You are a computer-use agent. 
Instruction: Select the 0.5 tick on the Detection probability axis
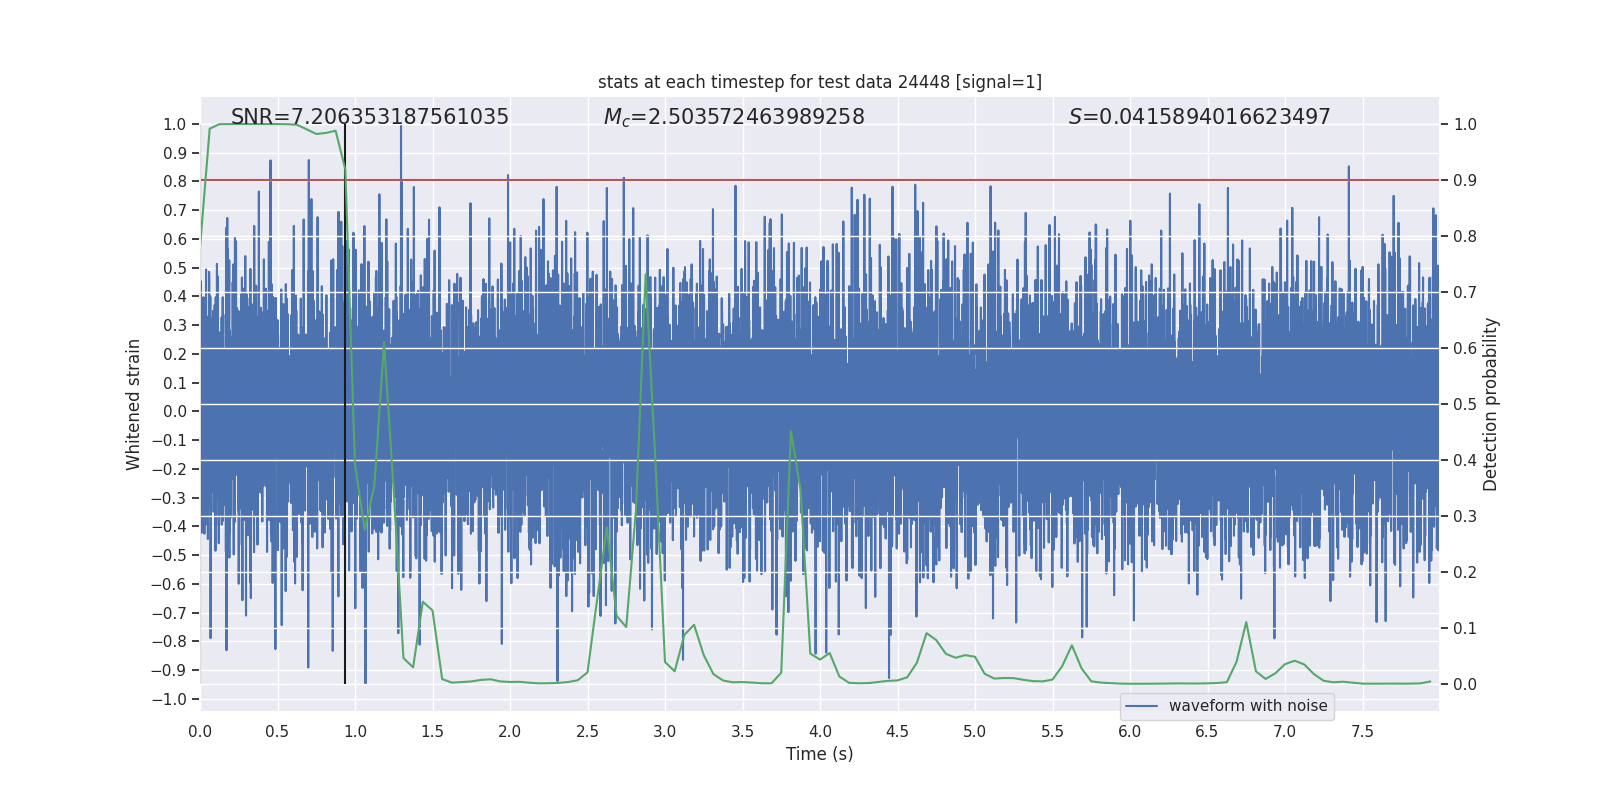[1465, 405]
